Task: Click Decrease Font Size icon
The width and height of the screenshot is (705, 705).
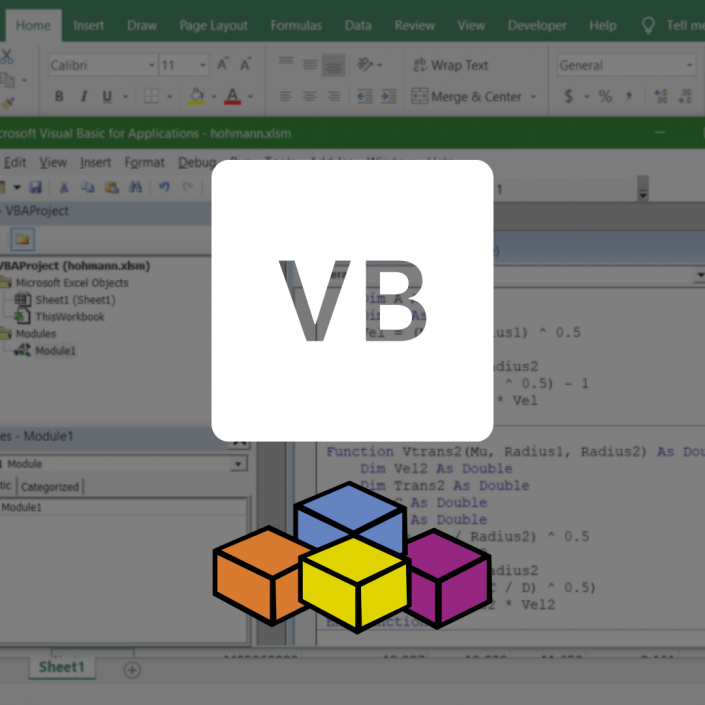Action: pos(245,65)
